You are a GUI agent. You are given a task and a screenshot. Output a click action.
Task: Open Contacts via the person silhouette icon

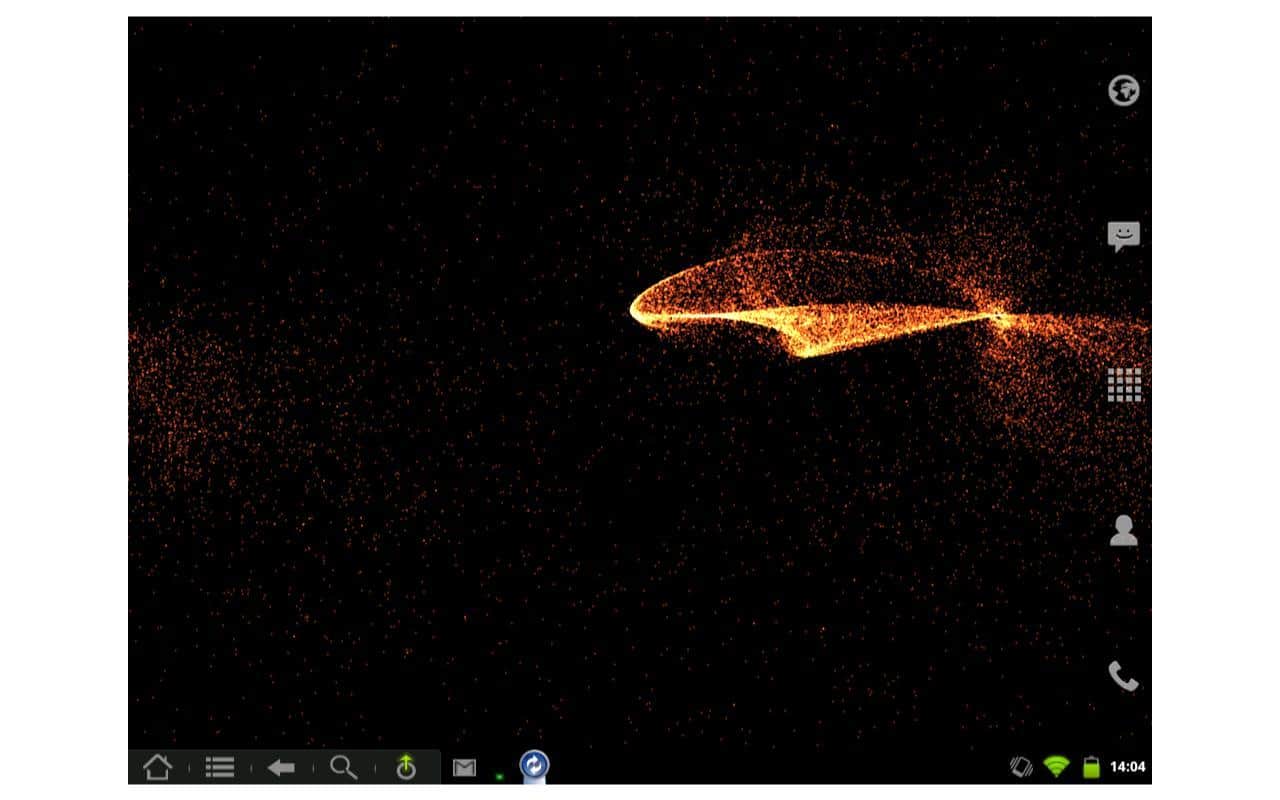click(x=1124, y=530)
